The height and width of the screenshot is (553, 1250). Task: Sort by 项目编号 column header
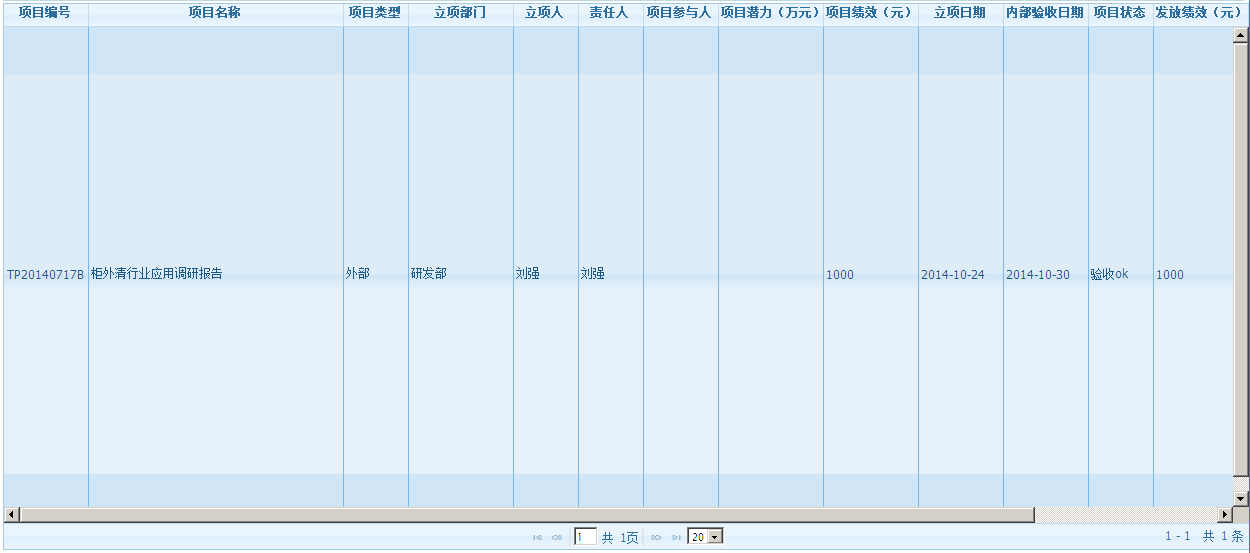coord(45,13)
